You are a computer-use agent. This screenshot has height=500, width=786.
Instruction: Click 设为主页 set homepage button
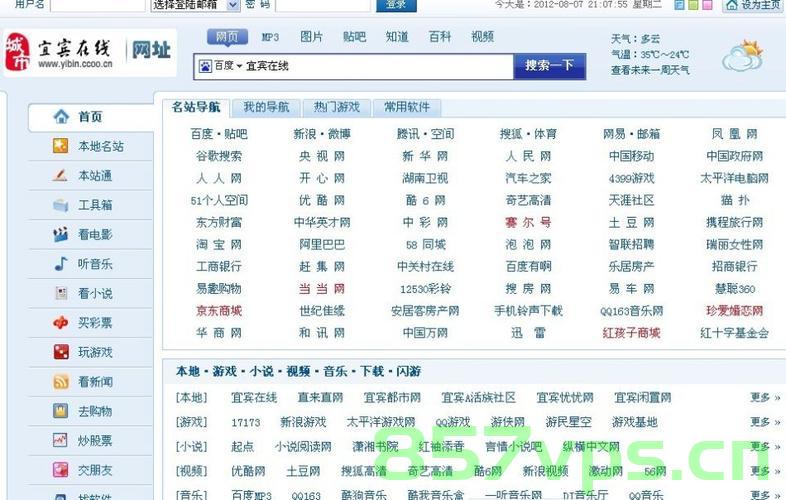(753, 5)
